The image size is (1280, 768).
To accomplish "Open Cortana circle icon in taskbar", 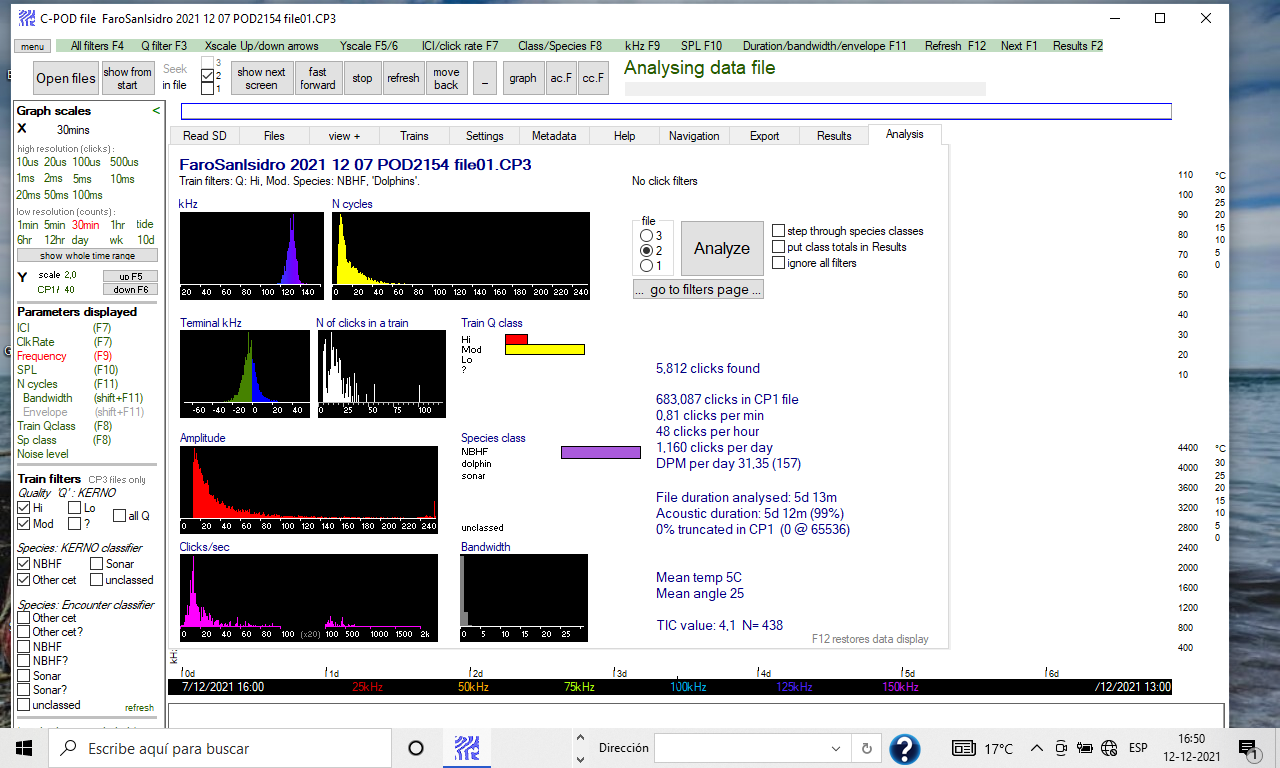I will [416, 748].
